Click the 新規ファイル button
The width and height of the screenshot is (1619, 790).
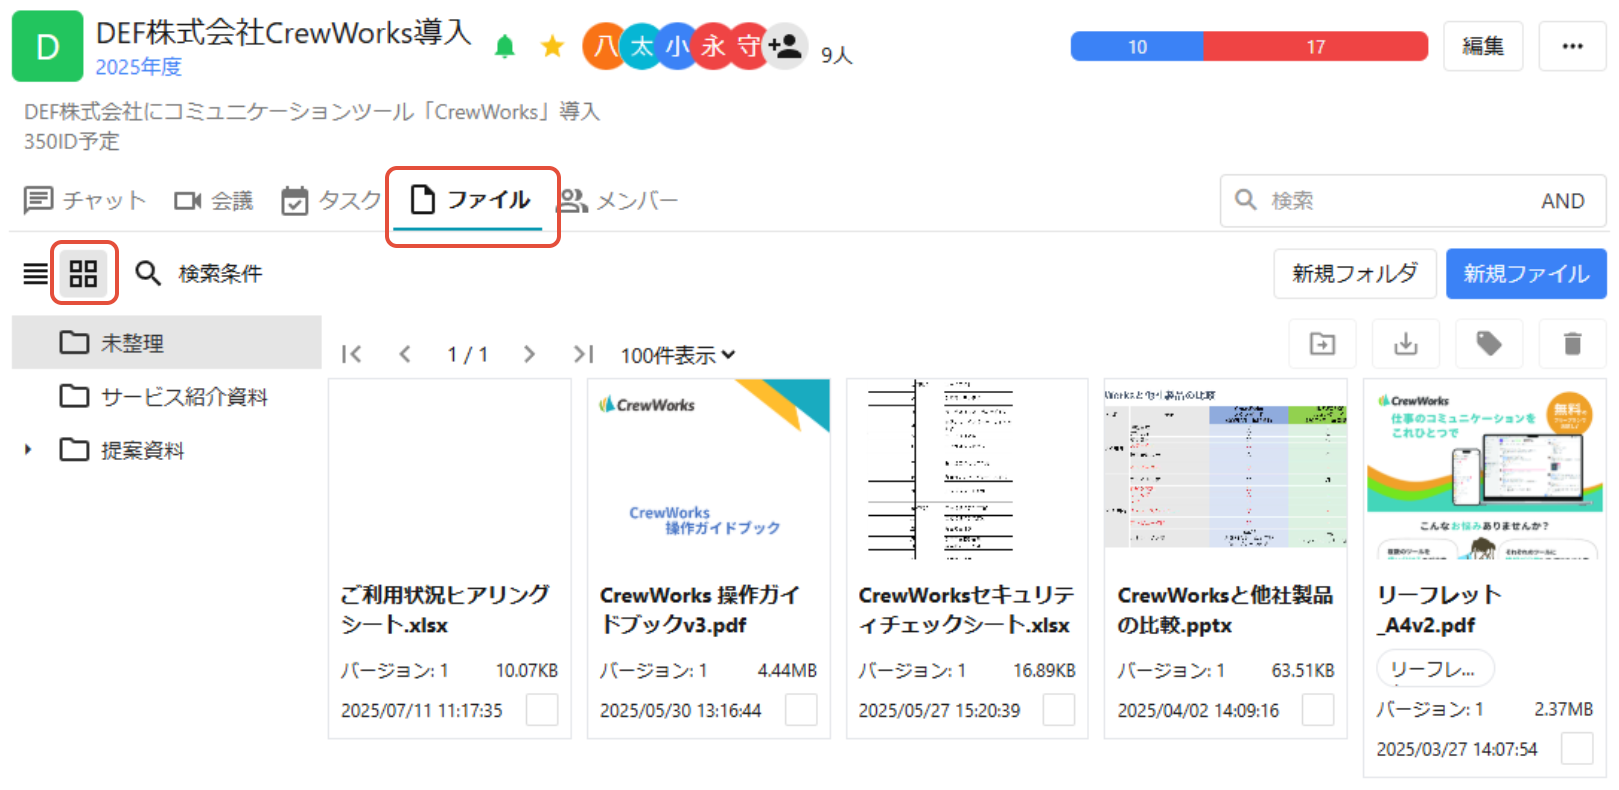[1526, 274]
